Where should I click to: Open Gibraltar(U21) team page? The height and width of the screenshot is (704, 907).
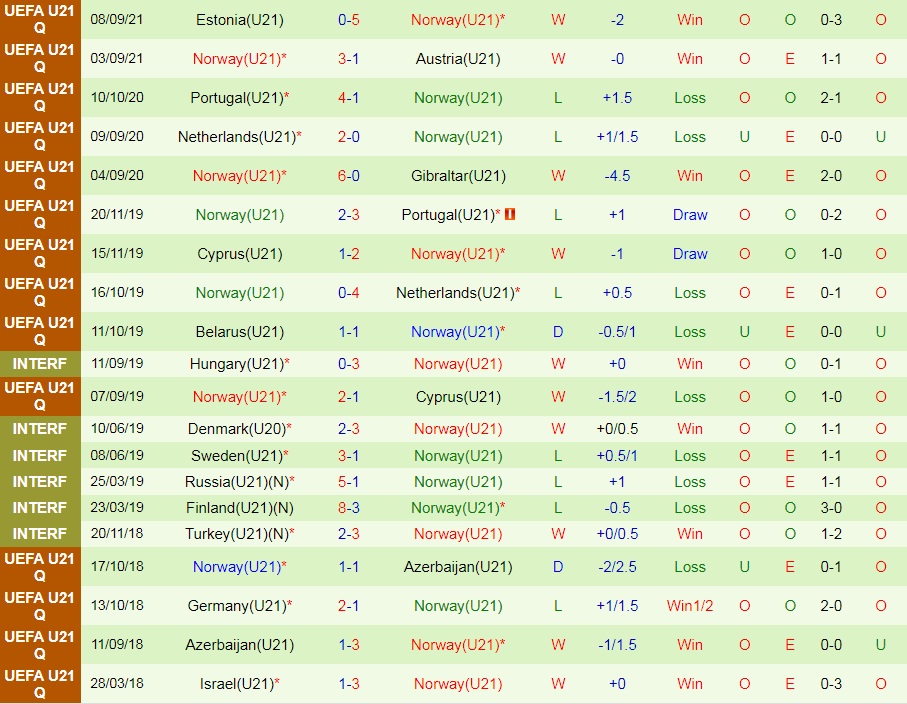(x=458, y=176)
